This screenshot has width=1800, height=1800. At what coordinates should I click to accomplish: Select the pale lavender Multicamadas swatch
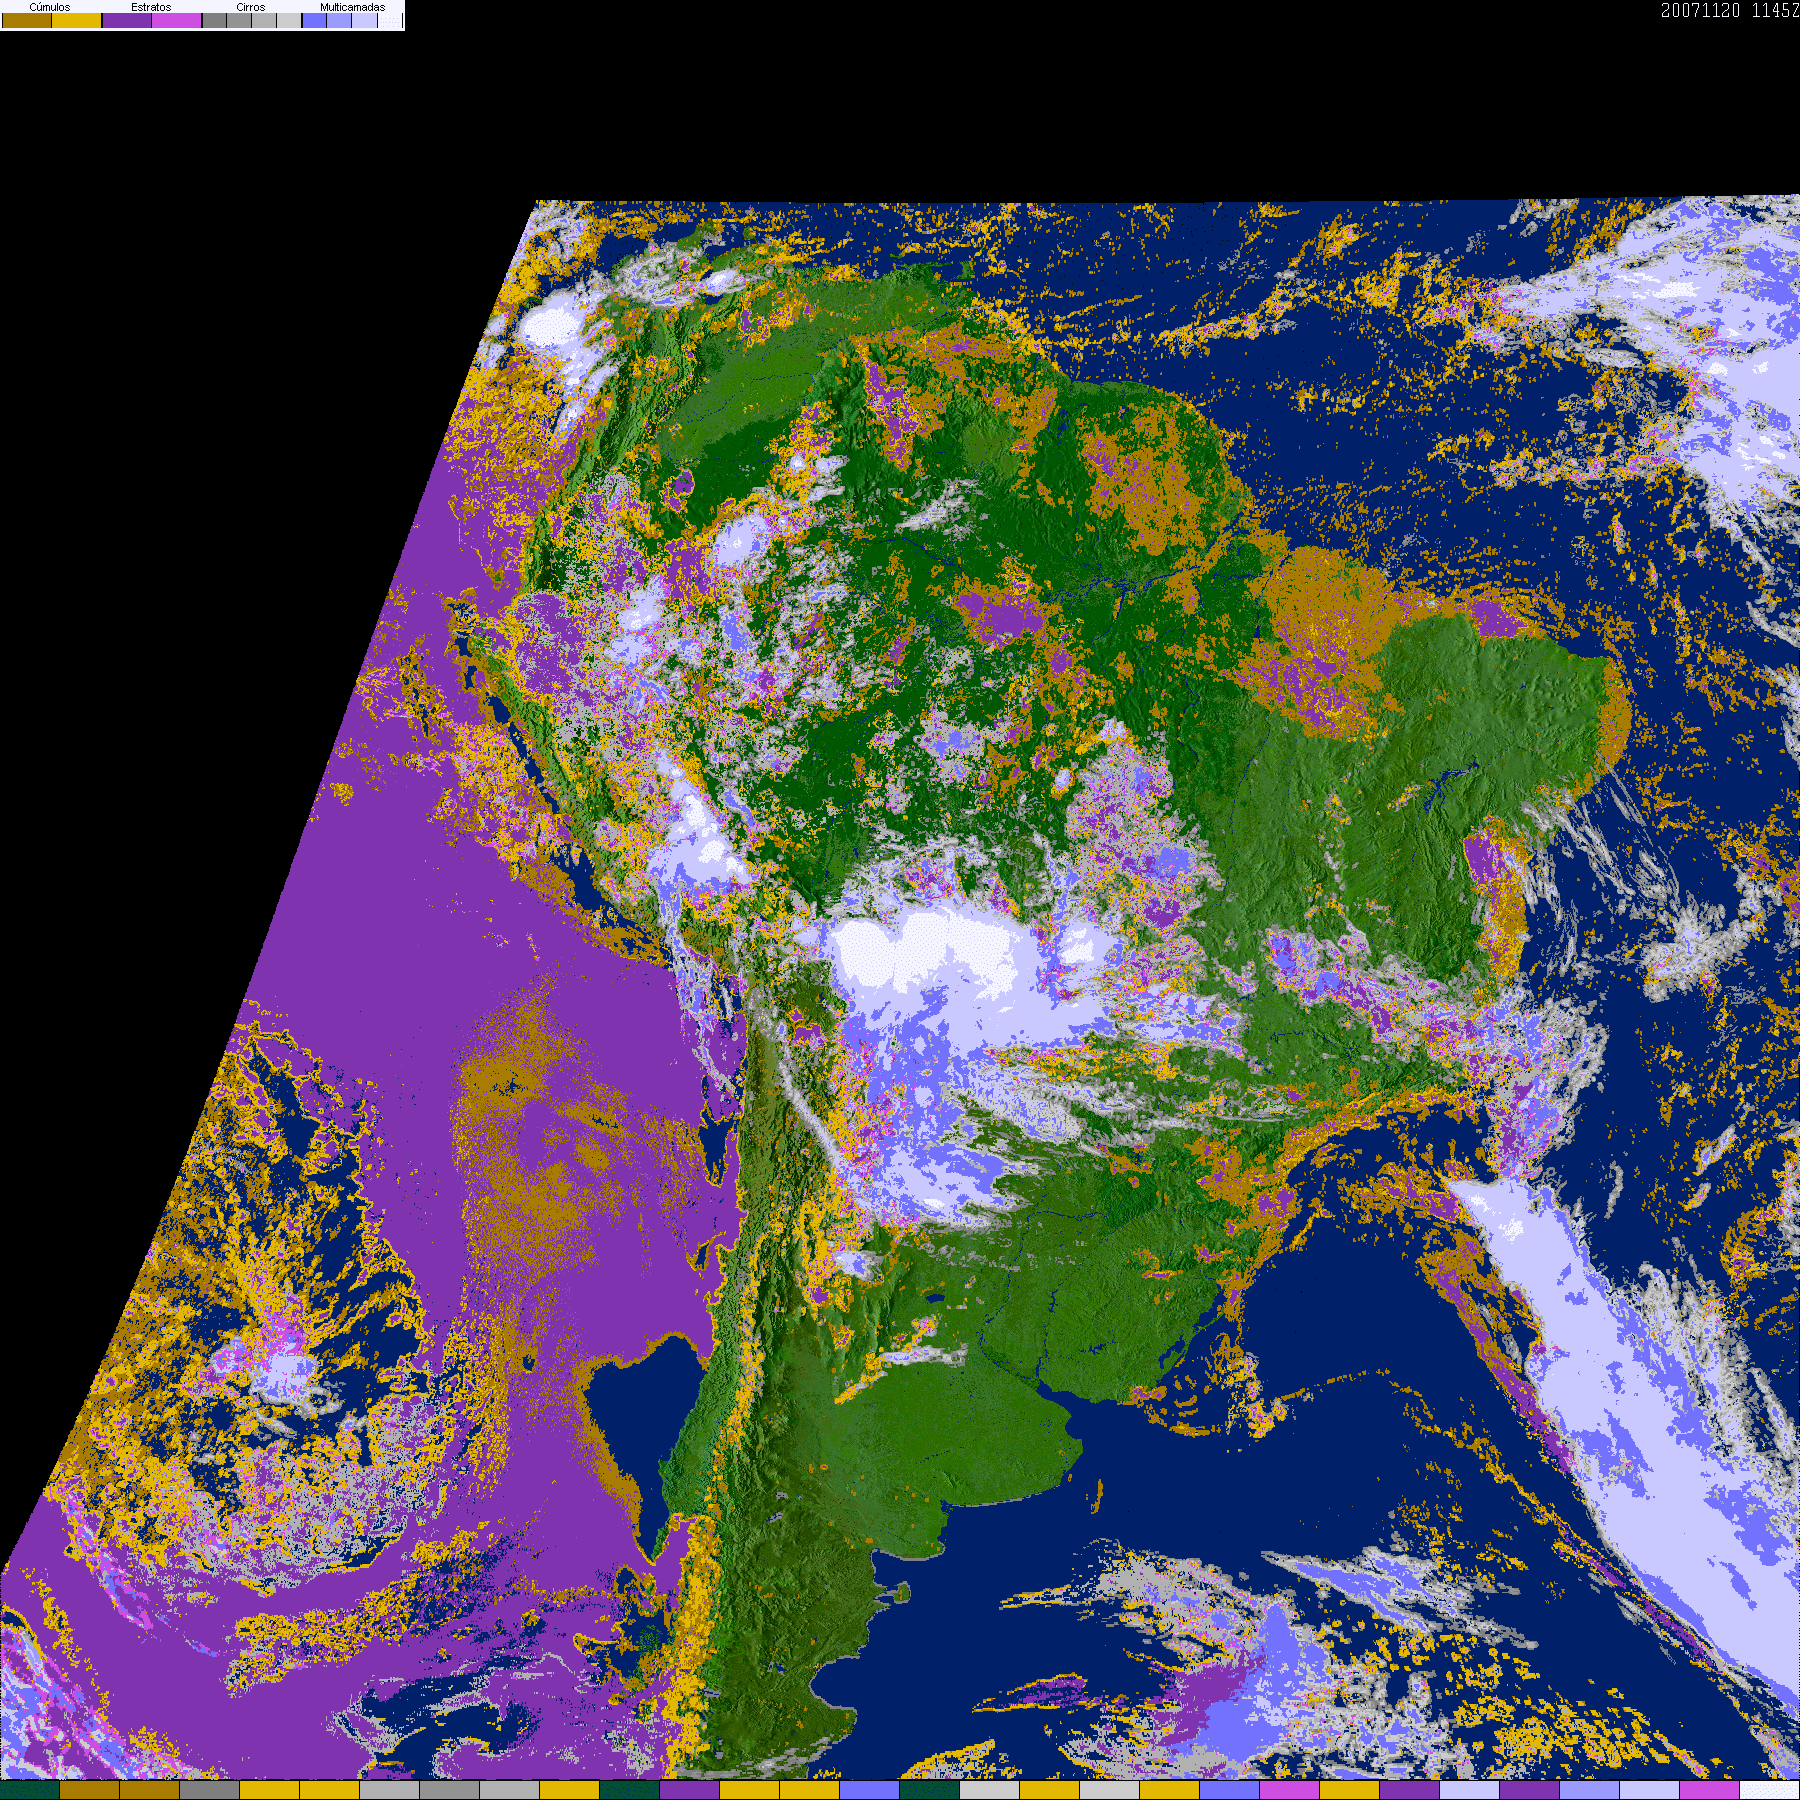point(365,20)
